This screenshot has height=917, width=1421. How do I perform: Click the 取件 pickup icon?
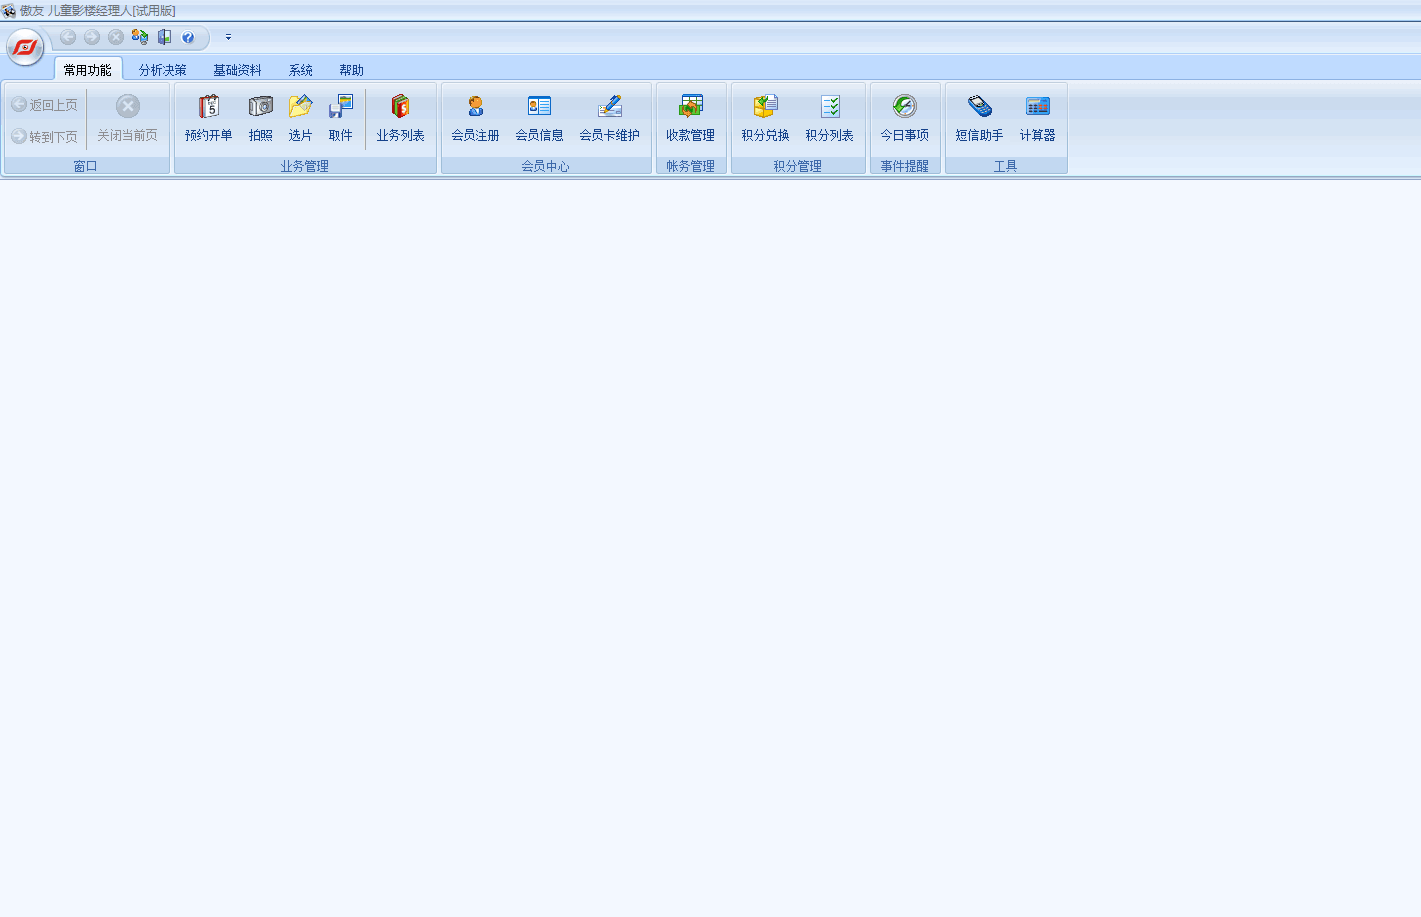tap(340, 118)
